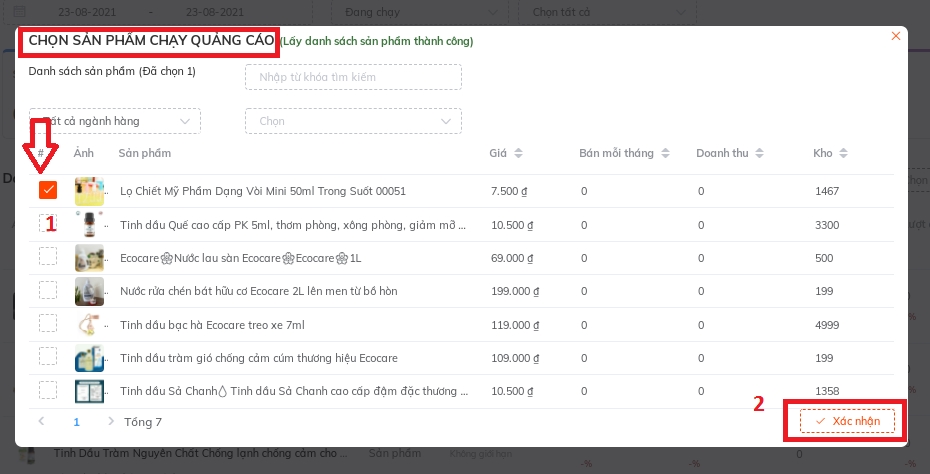This screenshot has width=930, height=474.
Task: Check Nước rửa chén bát Ecocare checkbox
Action: click(x=48, y=291)
